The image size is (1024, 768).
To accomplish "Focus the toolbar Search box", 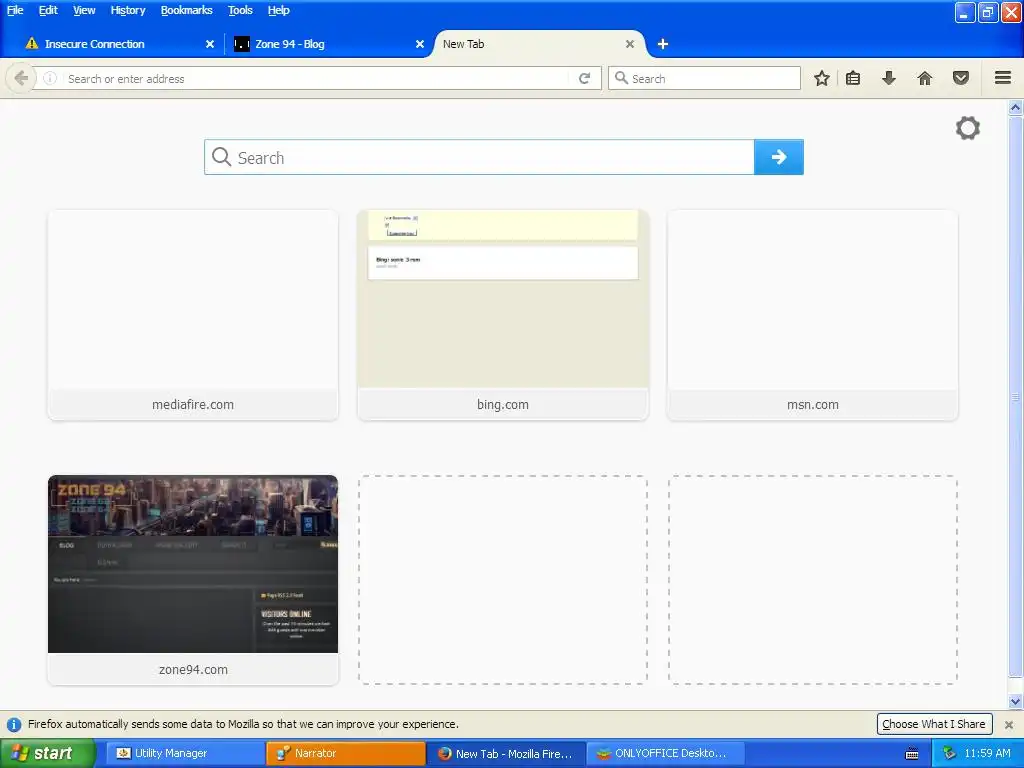I will tap(704, 78).
